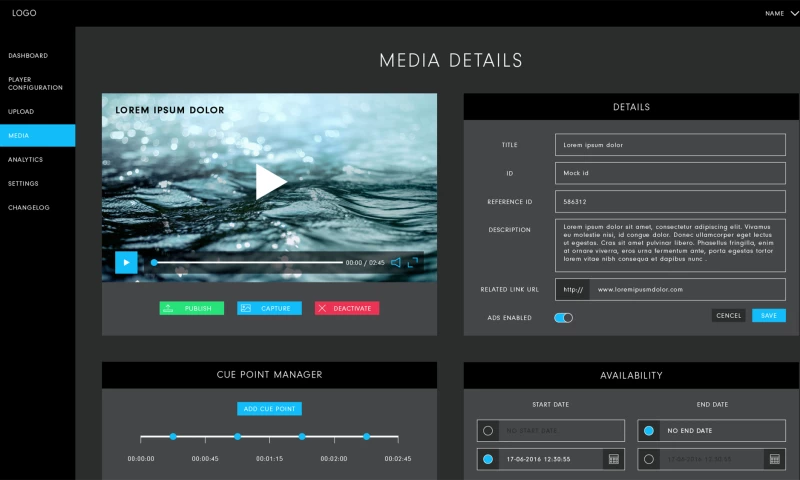Click the 00:02:45 timeline label
The width and height of the screenshot is (800, 480).
click(398, 459)
